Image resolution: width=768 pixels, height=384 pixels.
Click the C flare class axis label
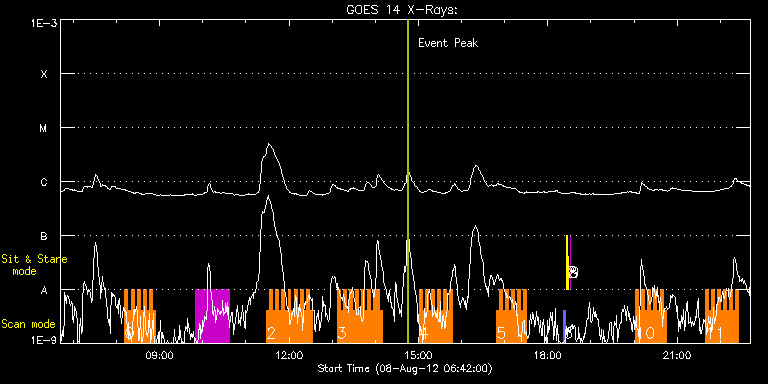pos(44,182)
